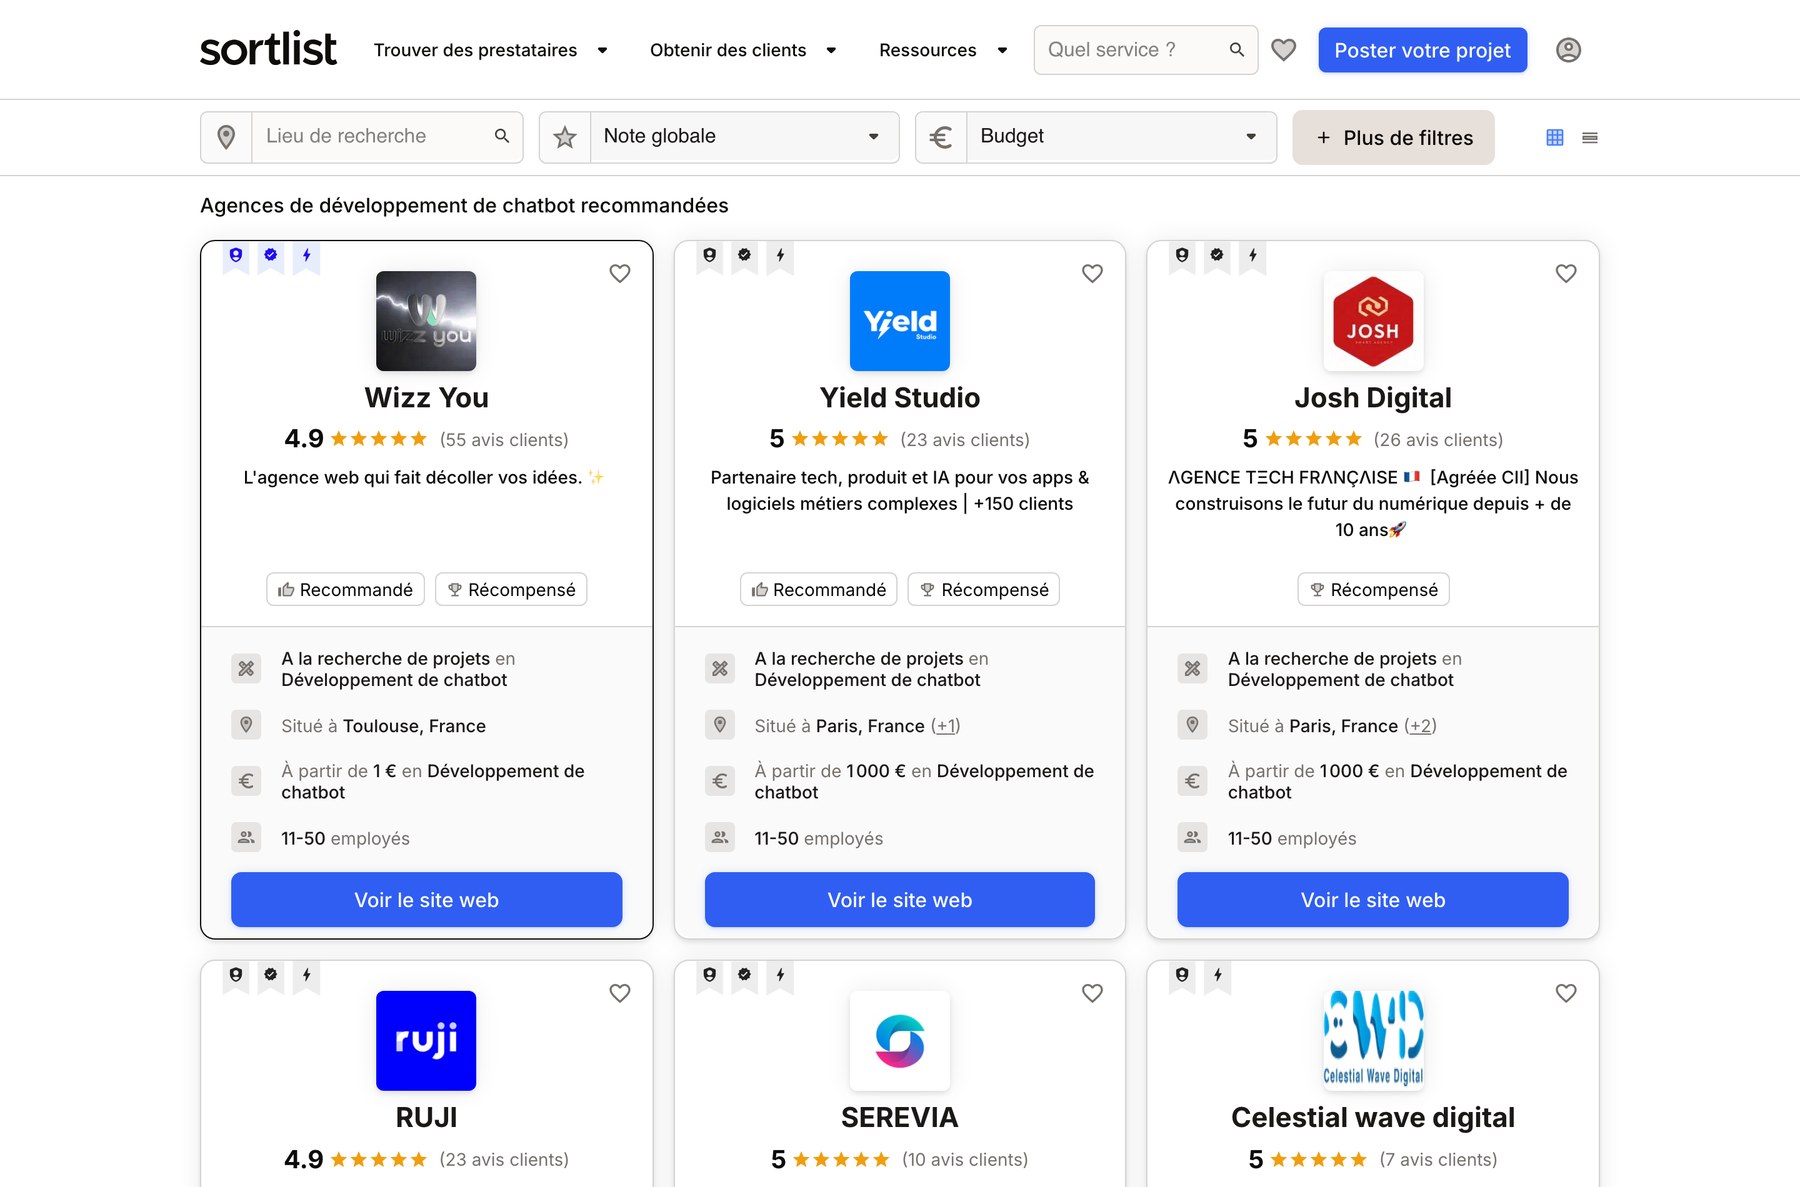Open the Budget dropdown
The image size is (1800, 1187).
[x=1121, y=137]
